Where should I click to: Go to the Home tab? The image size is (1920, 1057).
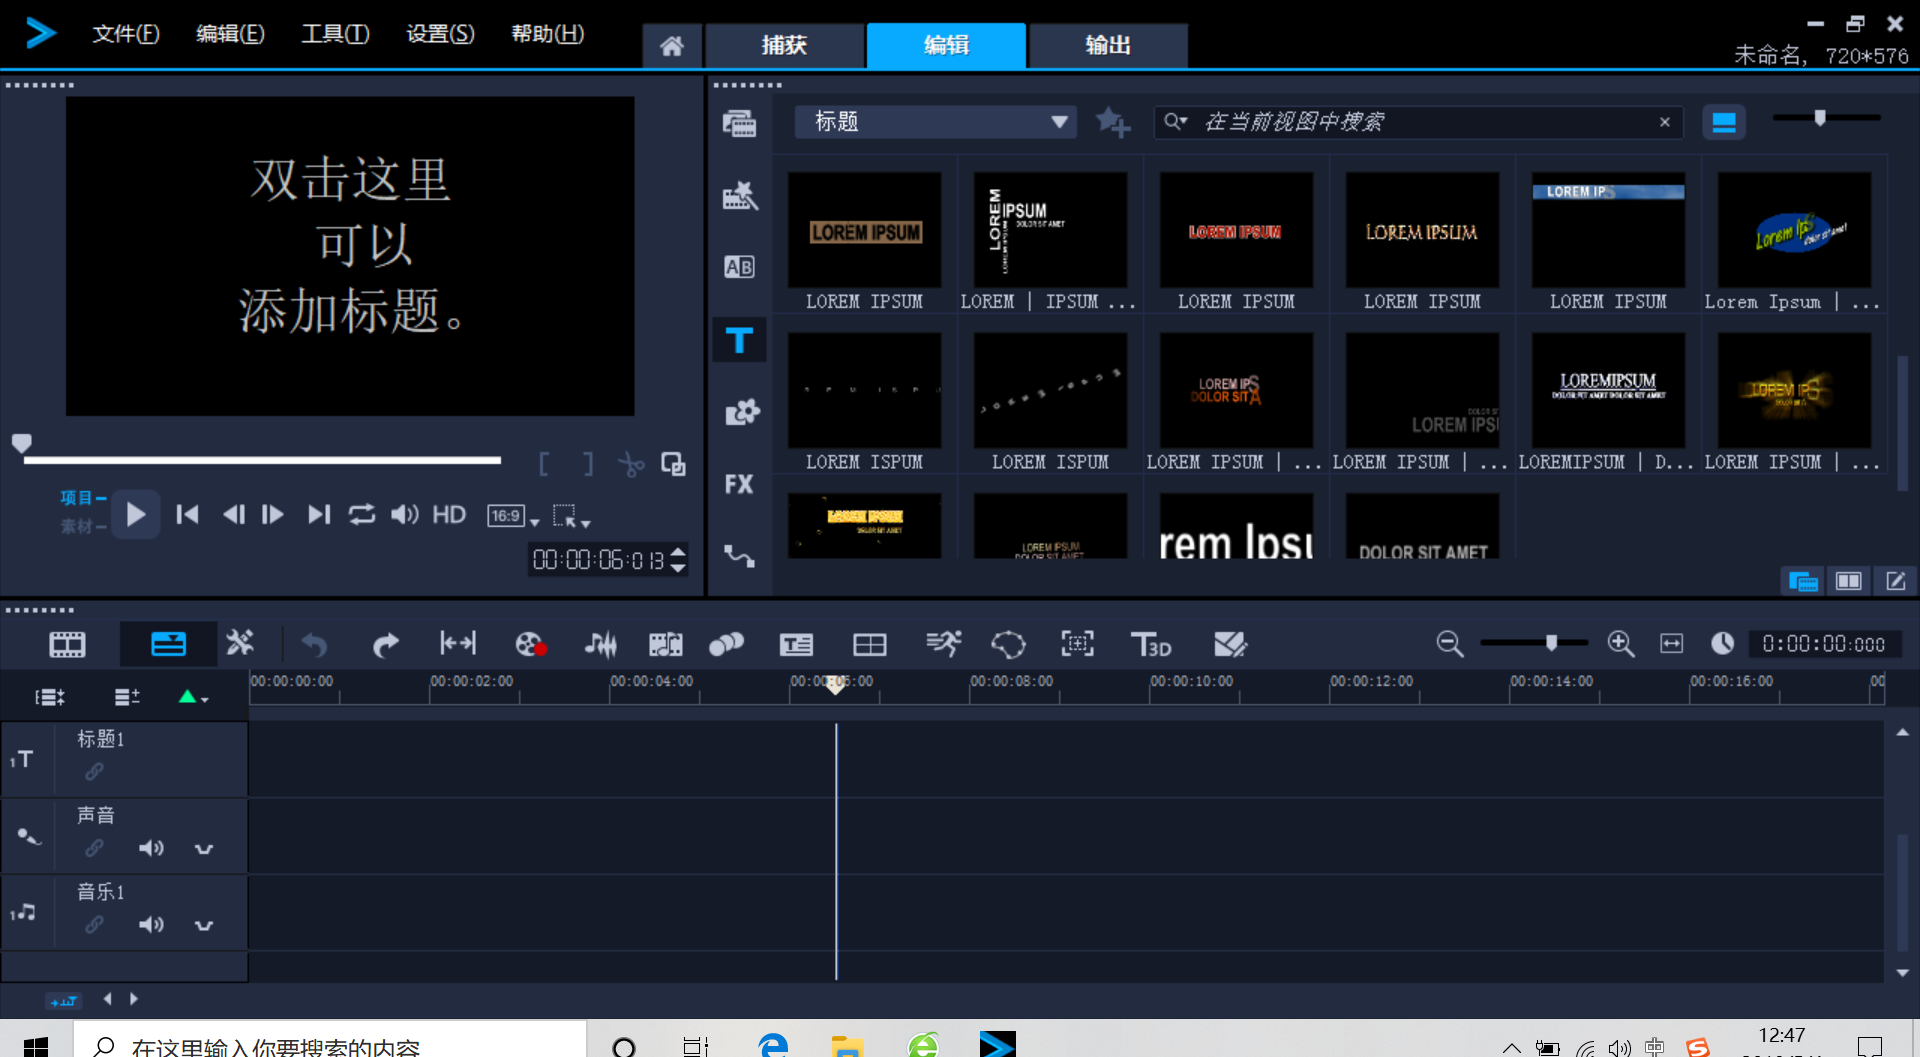click(x=672, y=45)
